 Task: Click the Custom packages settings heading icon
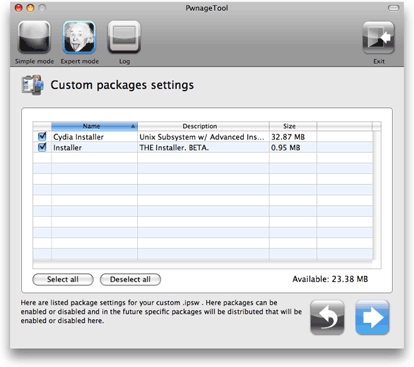32,85
